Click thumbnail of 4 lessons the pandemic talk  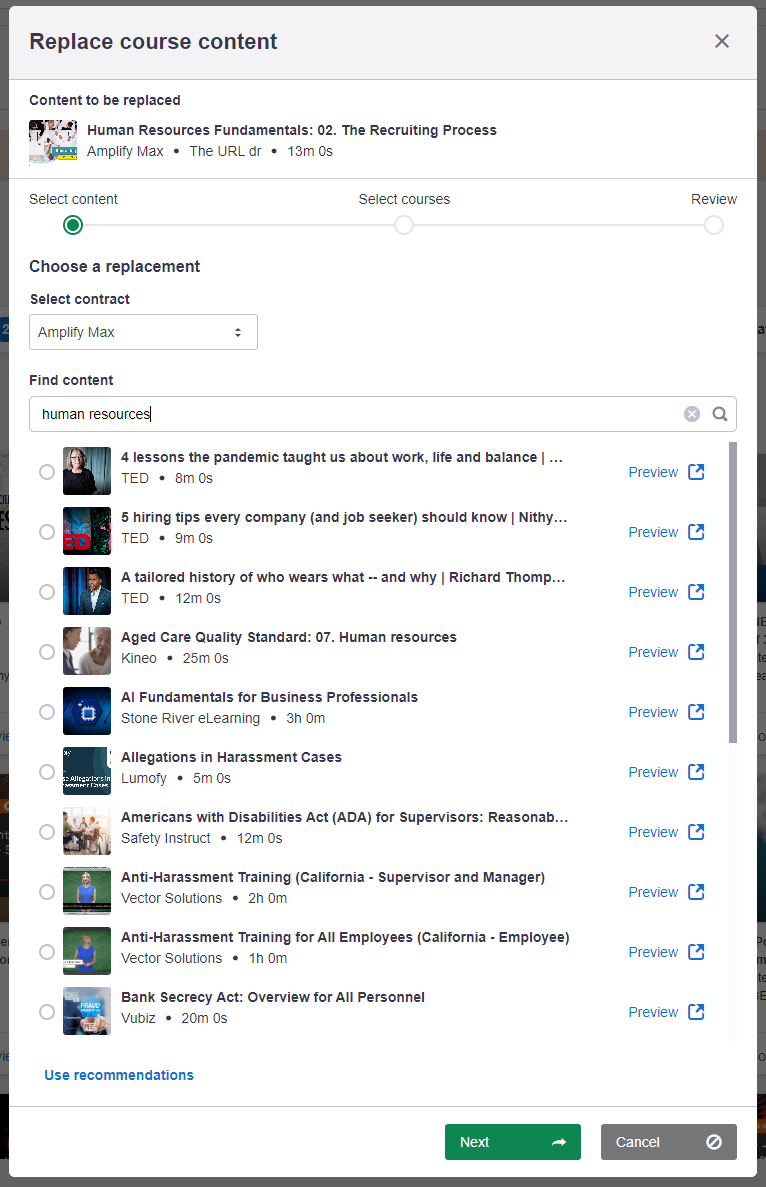click(87, 471)
